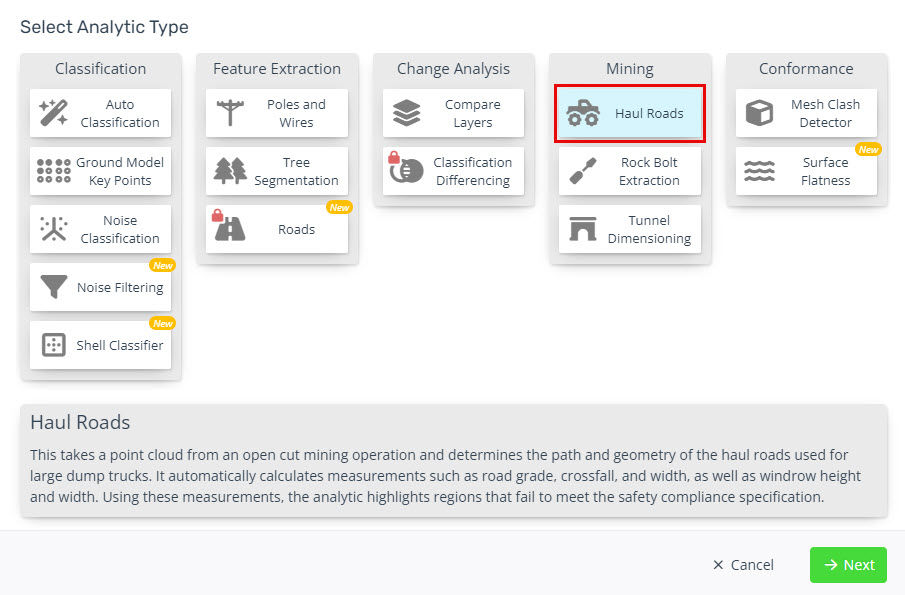
Task: Open the Shell Classifier tool
Action: (100, 345)
